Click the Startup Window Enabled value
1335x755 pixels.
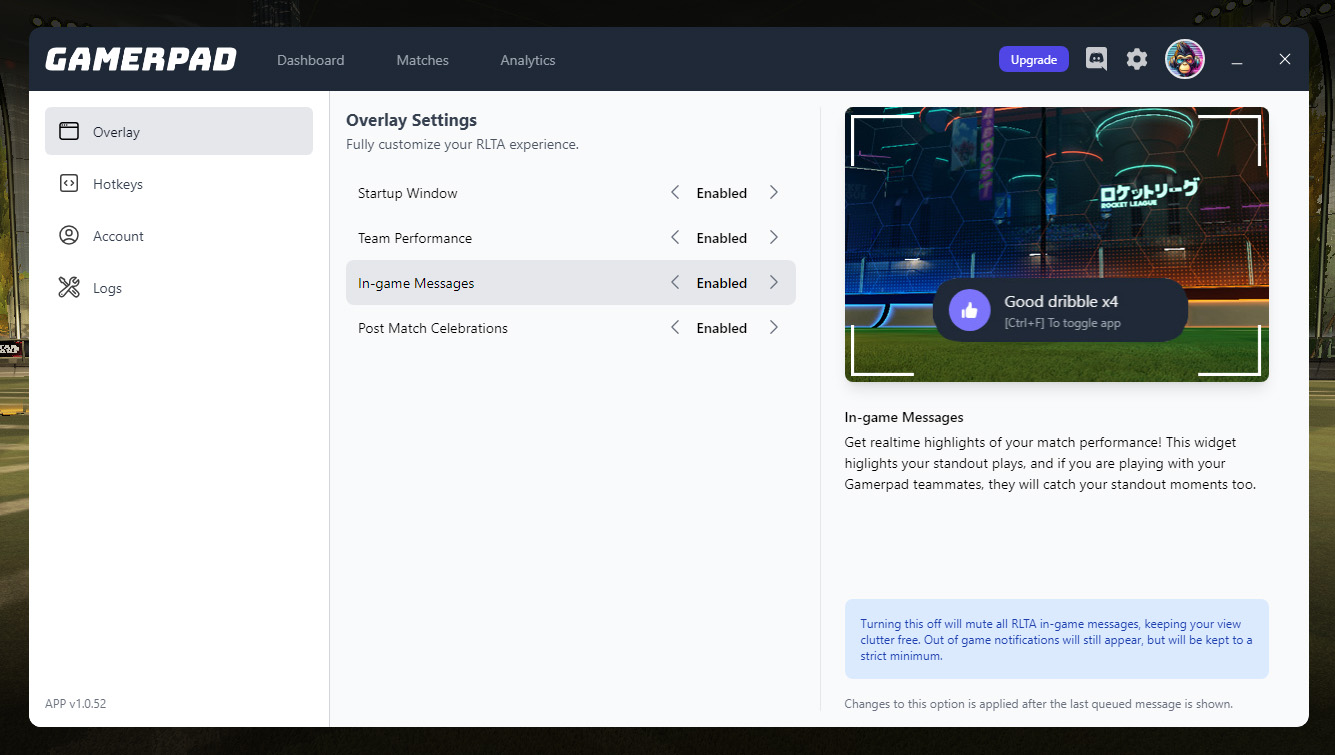[x=722, y=193]
